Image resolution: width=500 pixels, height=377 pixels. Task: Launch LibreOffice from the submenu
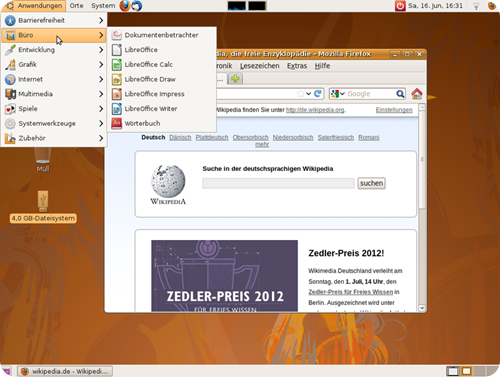pyautogui.click(x=162, y=50)
